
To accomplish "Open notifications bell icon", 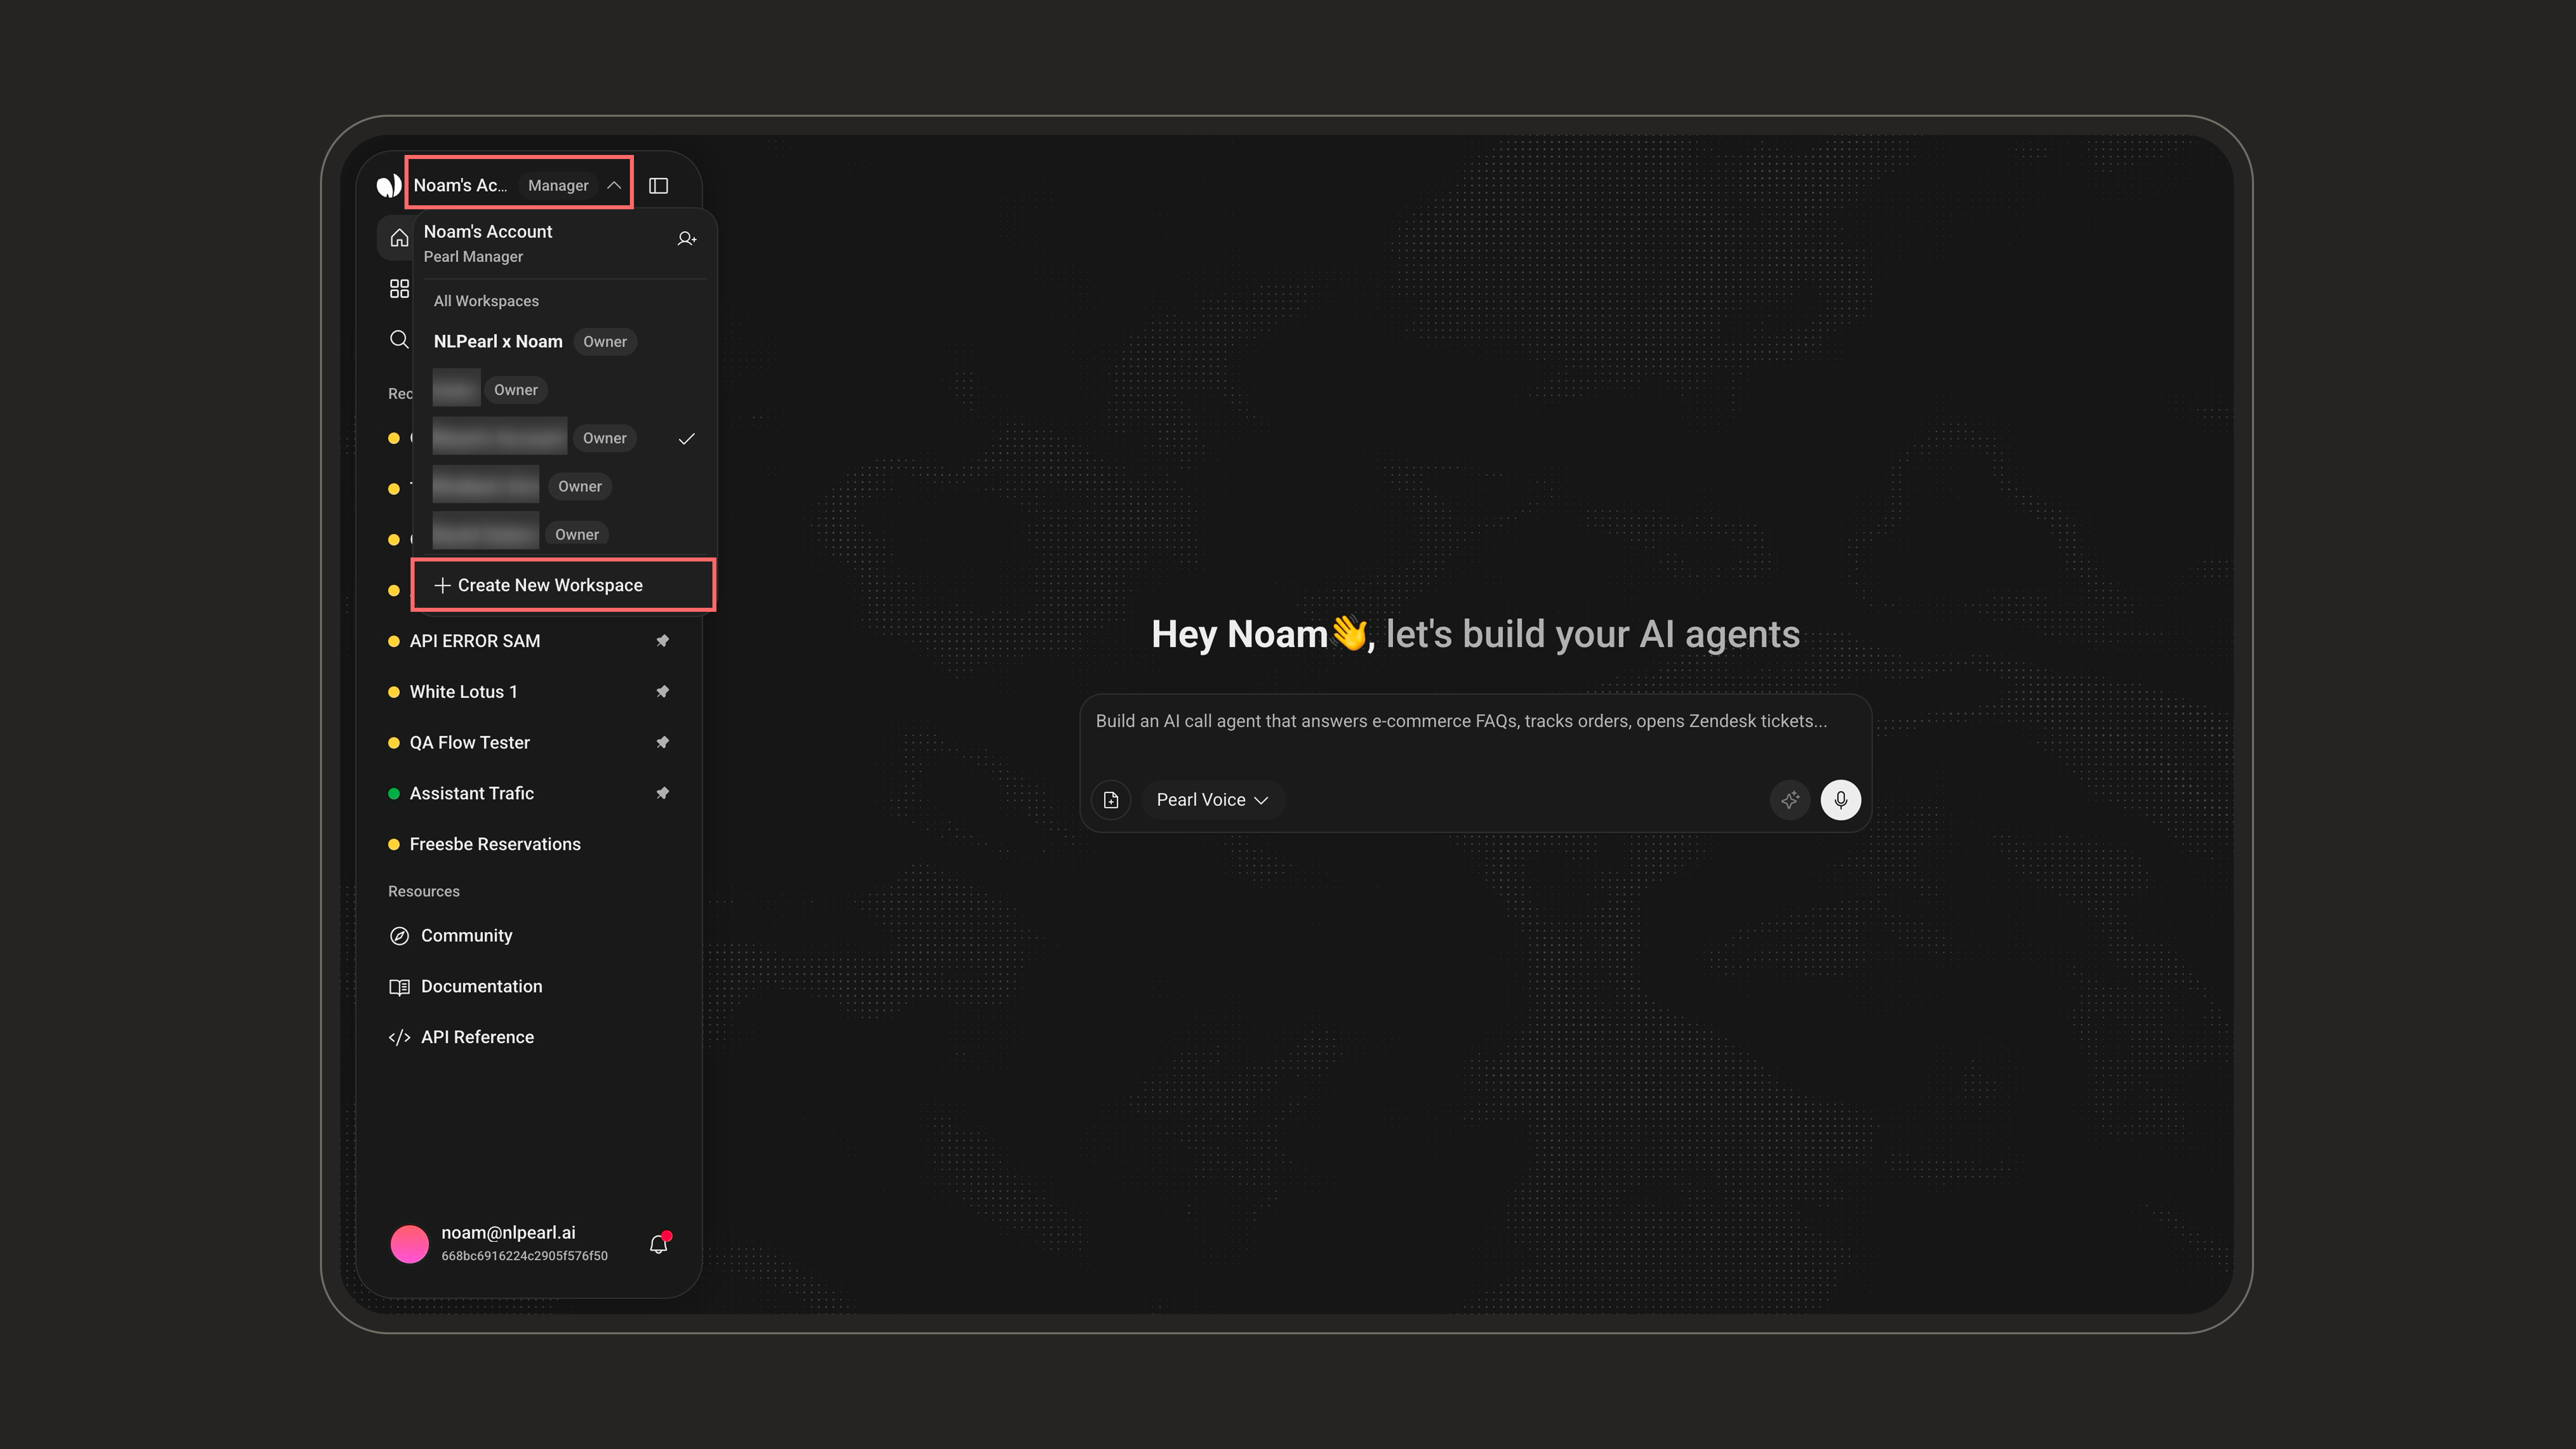I will [659, 1244].
